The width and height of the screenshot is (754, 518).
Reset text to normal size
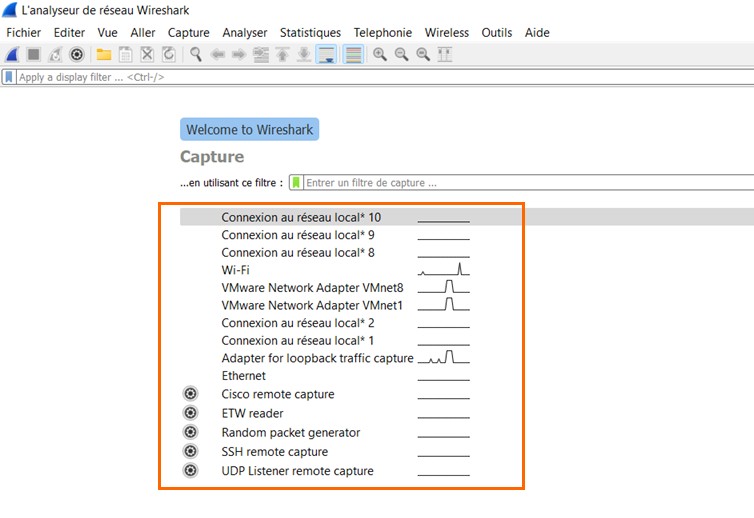click(x=423, y=54)
